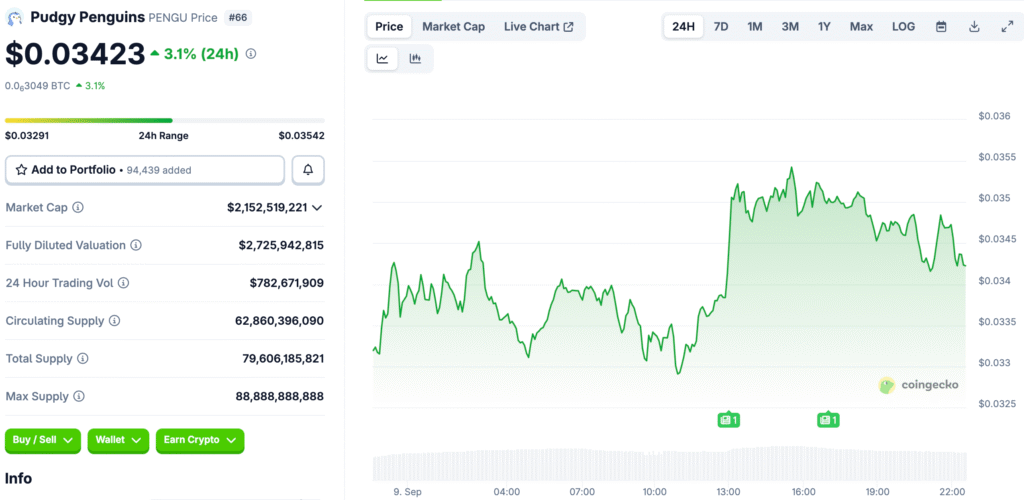Toggle LOG scale on chart
This screenshot has width=1024, height=500.
click(x=904, y=27)
